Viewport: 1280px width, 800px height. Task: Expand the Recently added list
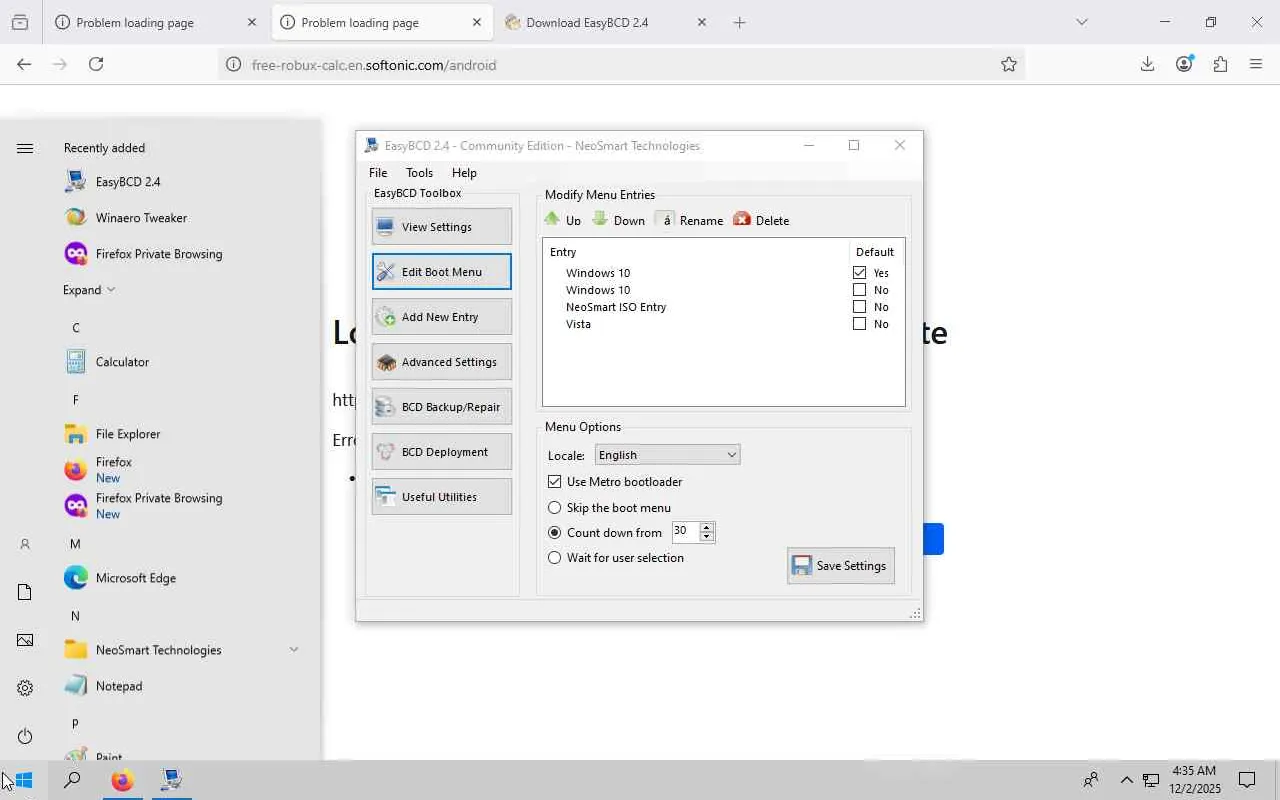pyautogui.click(x=89, y=290)
